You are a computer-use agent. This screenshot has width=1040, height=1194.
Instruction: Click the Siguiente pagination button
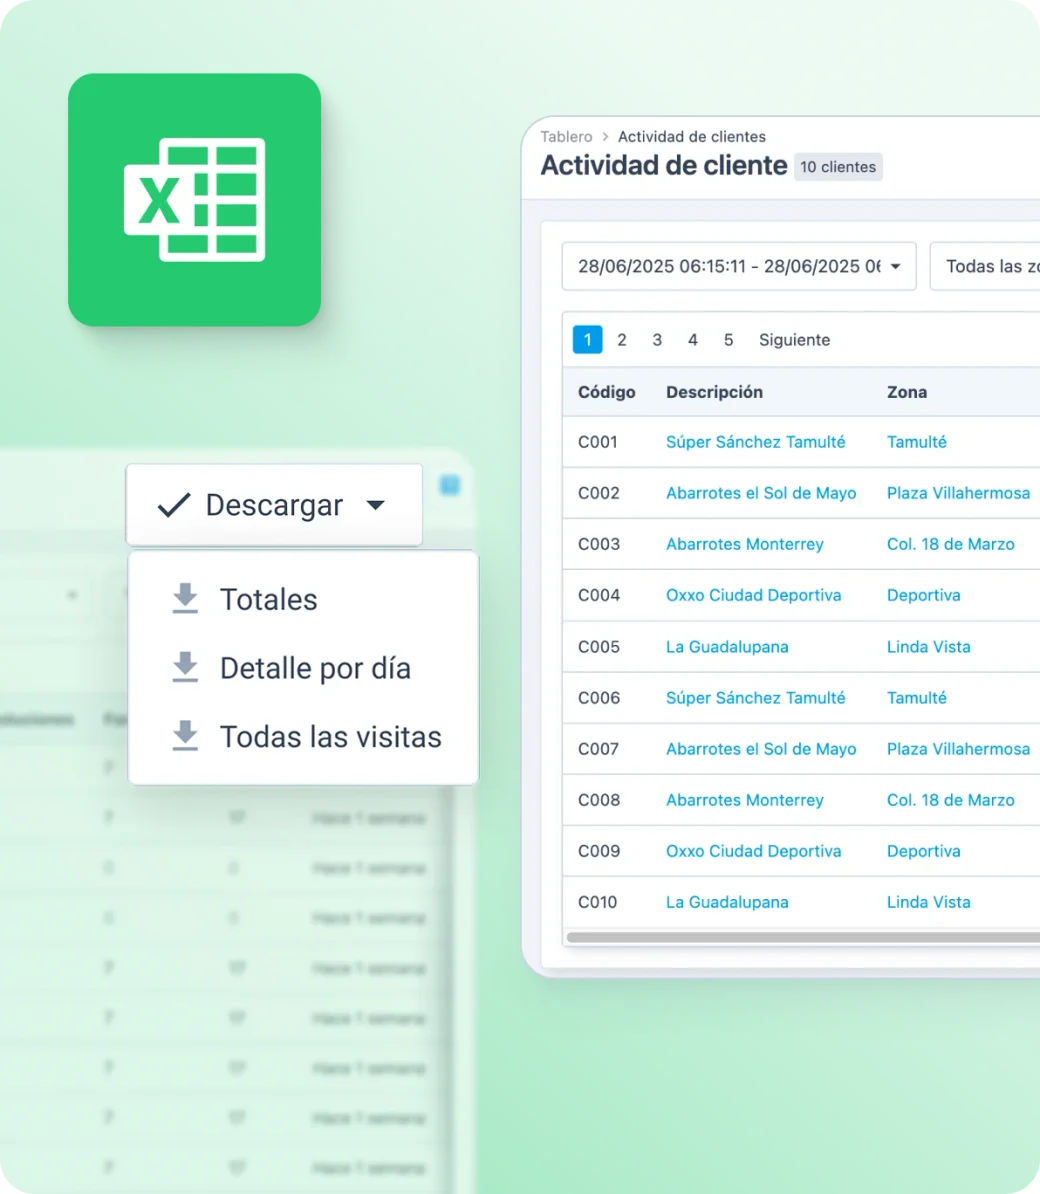coord(794,340)
